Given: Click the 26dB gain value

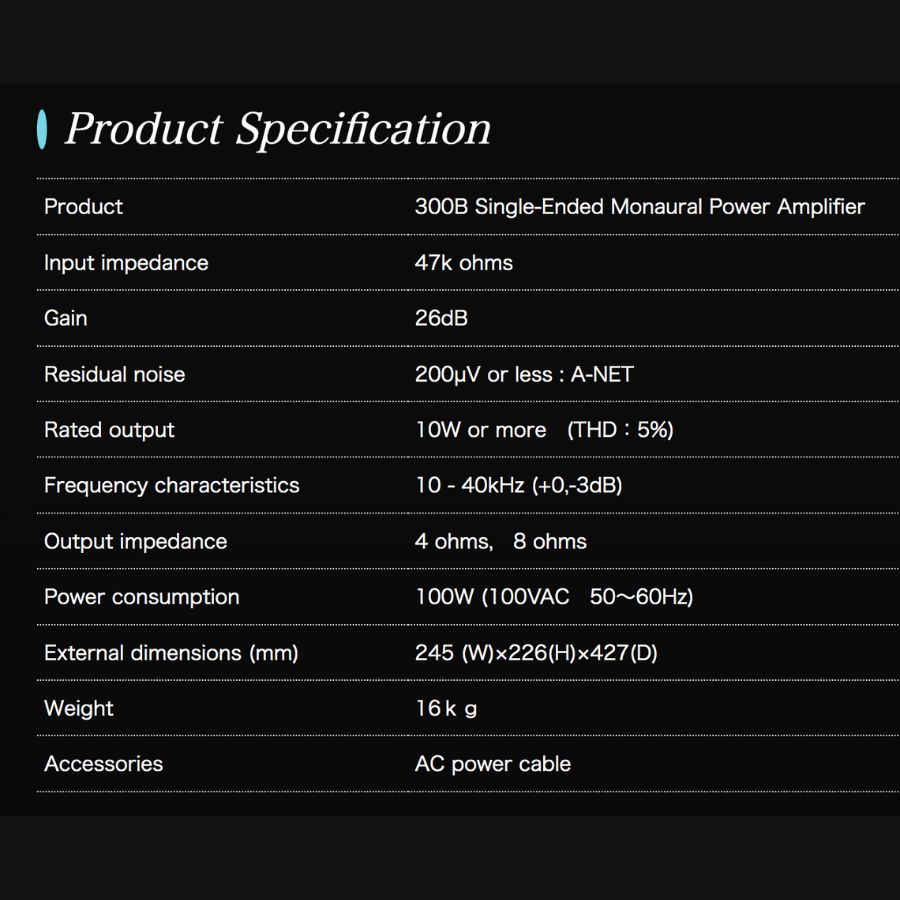Looking at the screenshot, I should [441, 318].
